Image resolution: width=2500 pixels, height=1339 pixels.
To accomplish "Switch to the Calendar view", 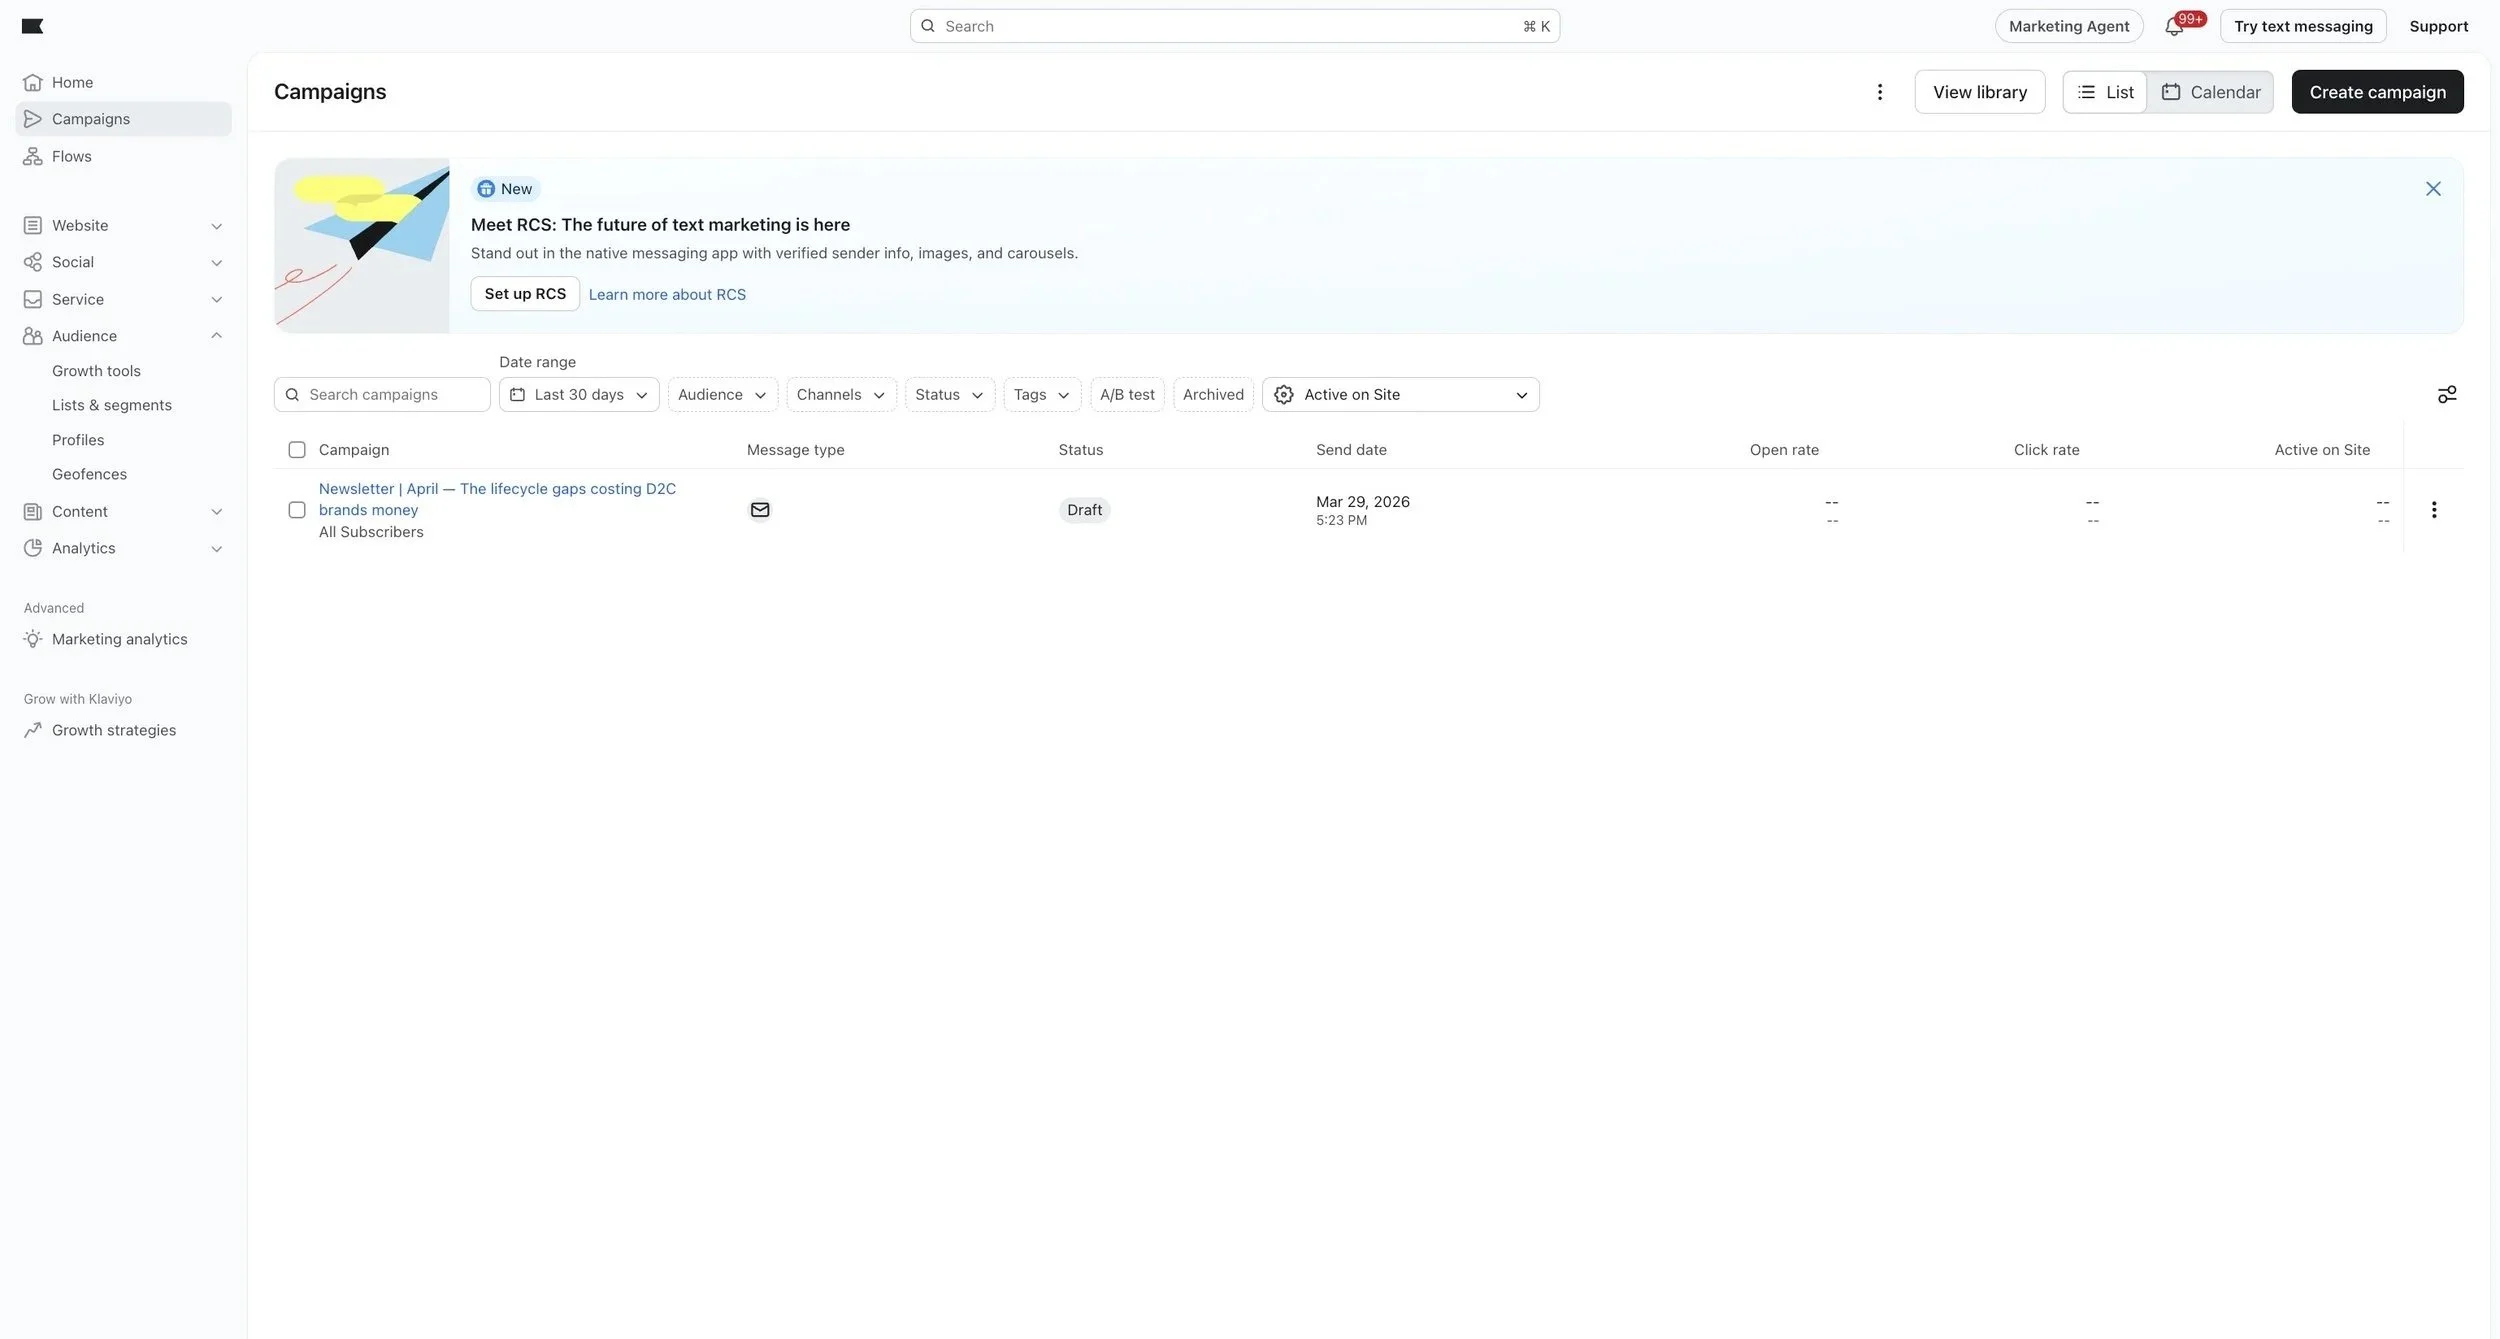I will coord(2210,92).
